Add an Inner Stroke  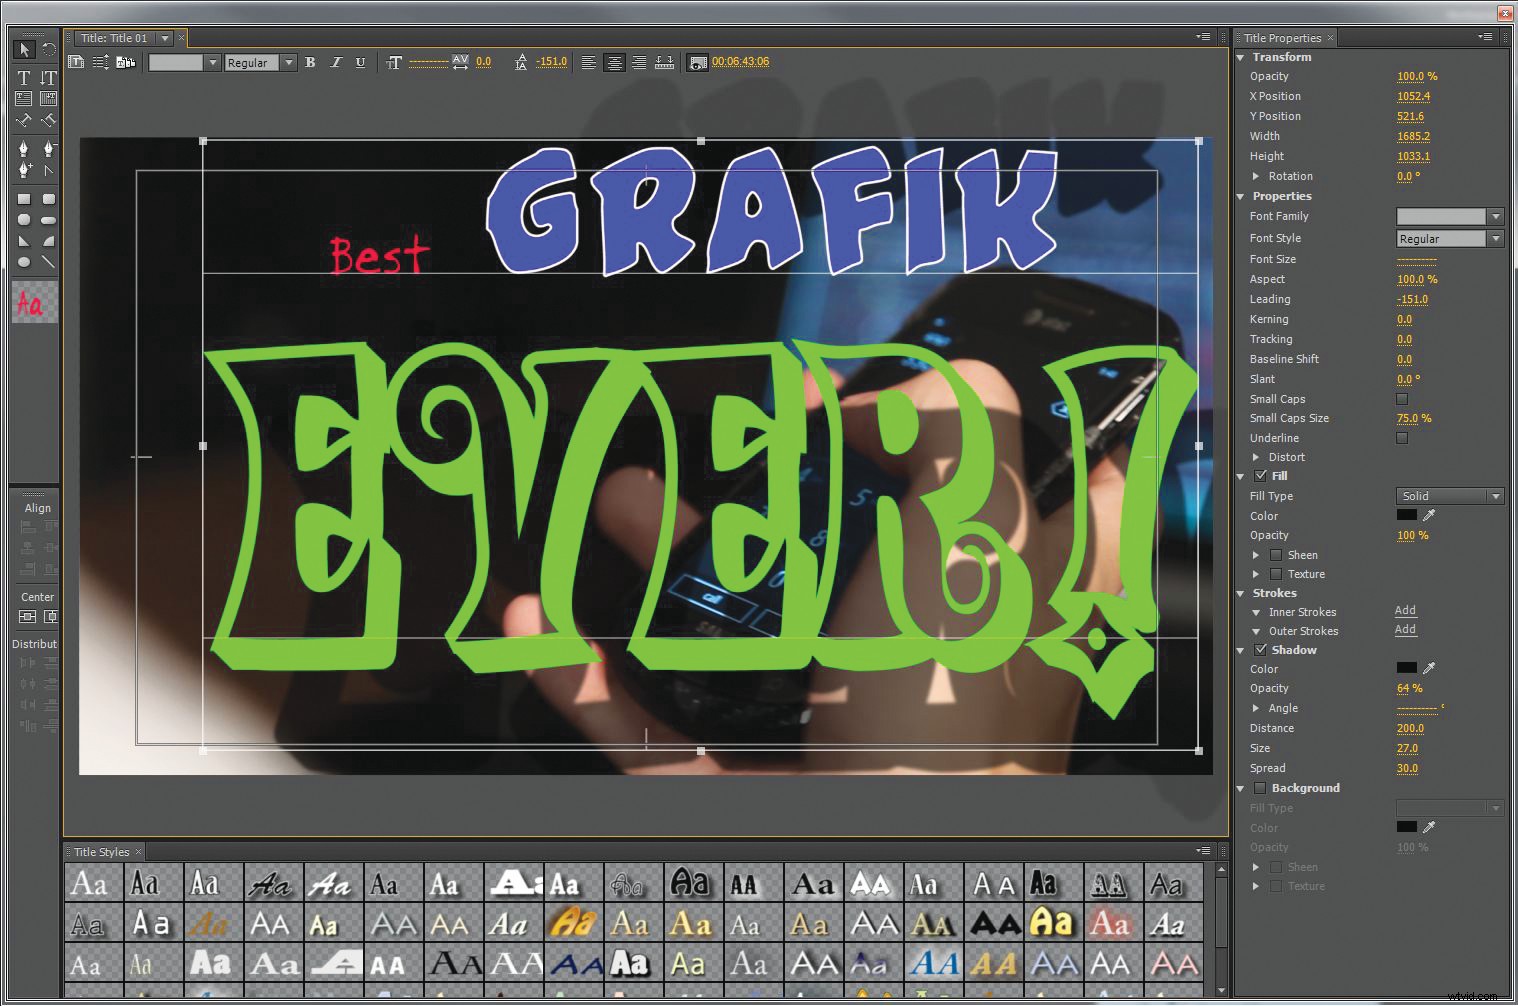1405,611
